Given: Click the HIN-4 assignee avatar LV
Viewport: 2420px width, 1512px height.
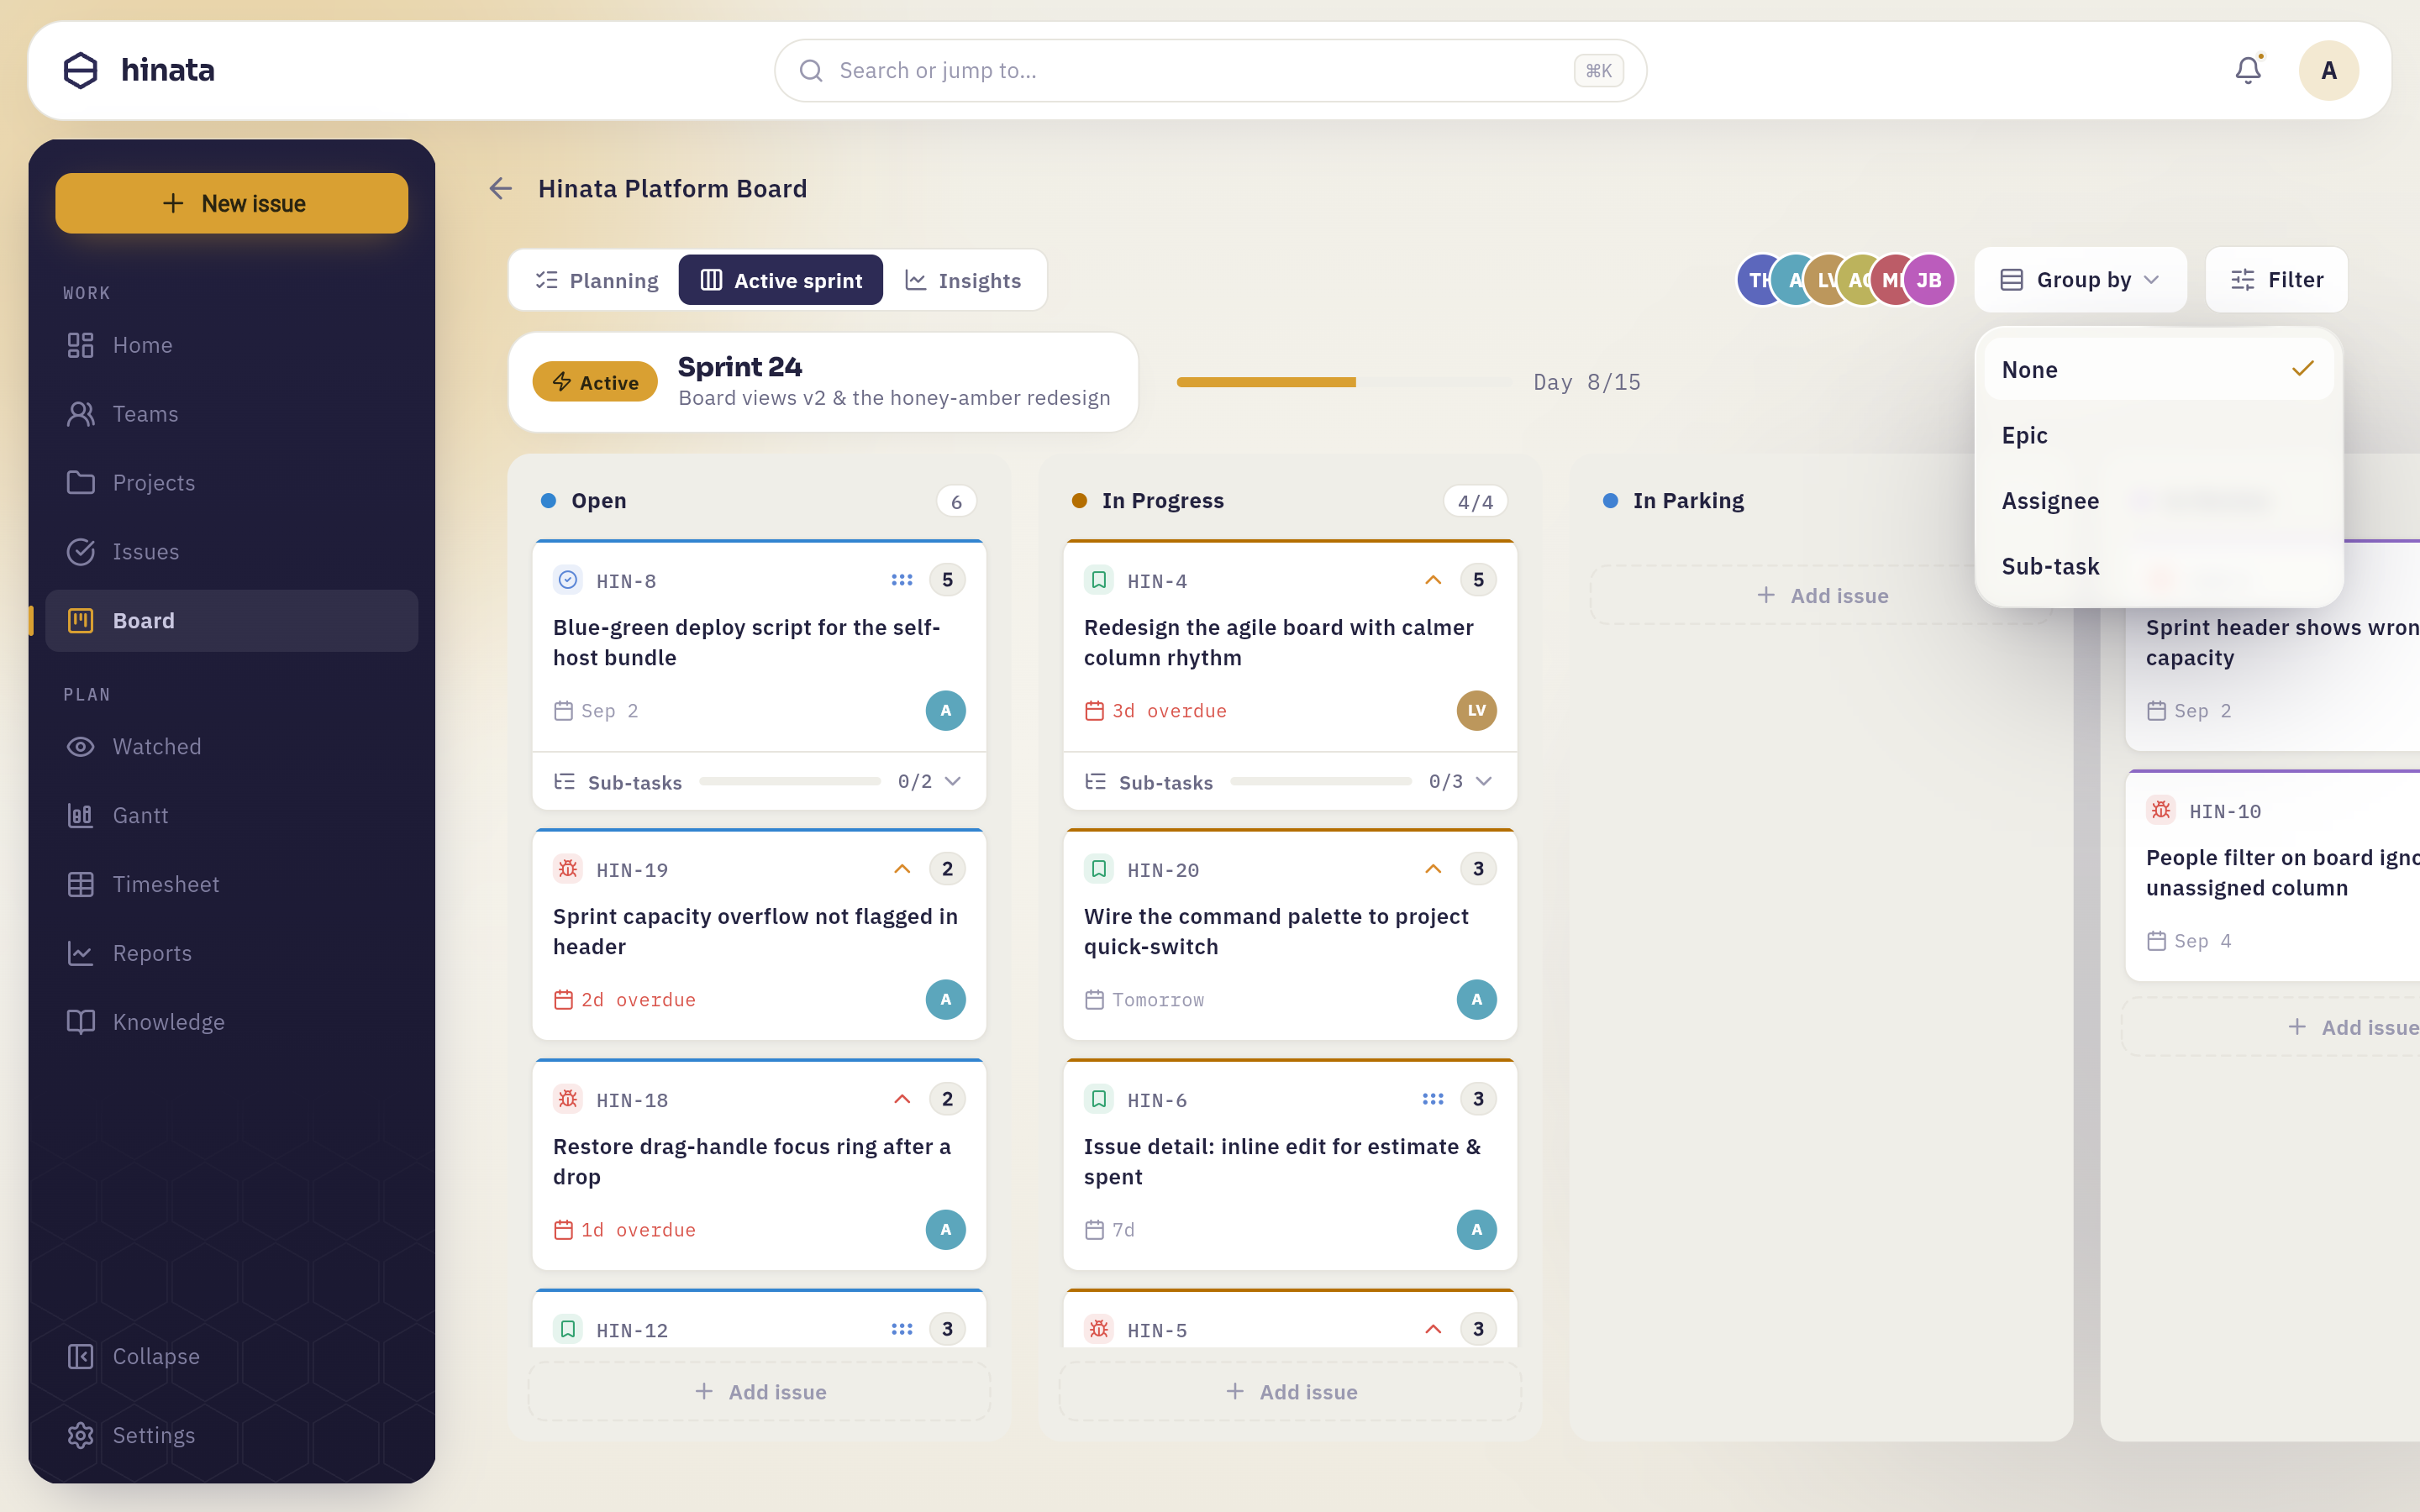Looking at the screenshot, I should click(1476, 711).
